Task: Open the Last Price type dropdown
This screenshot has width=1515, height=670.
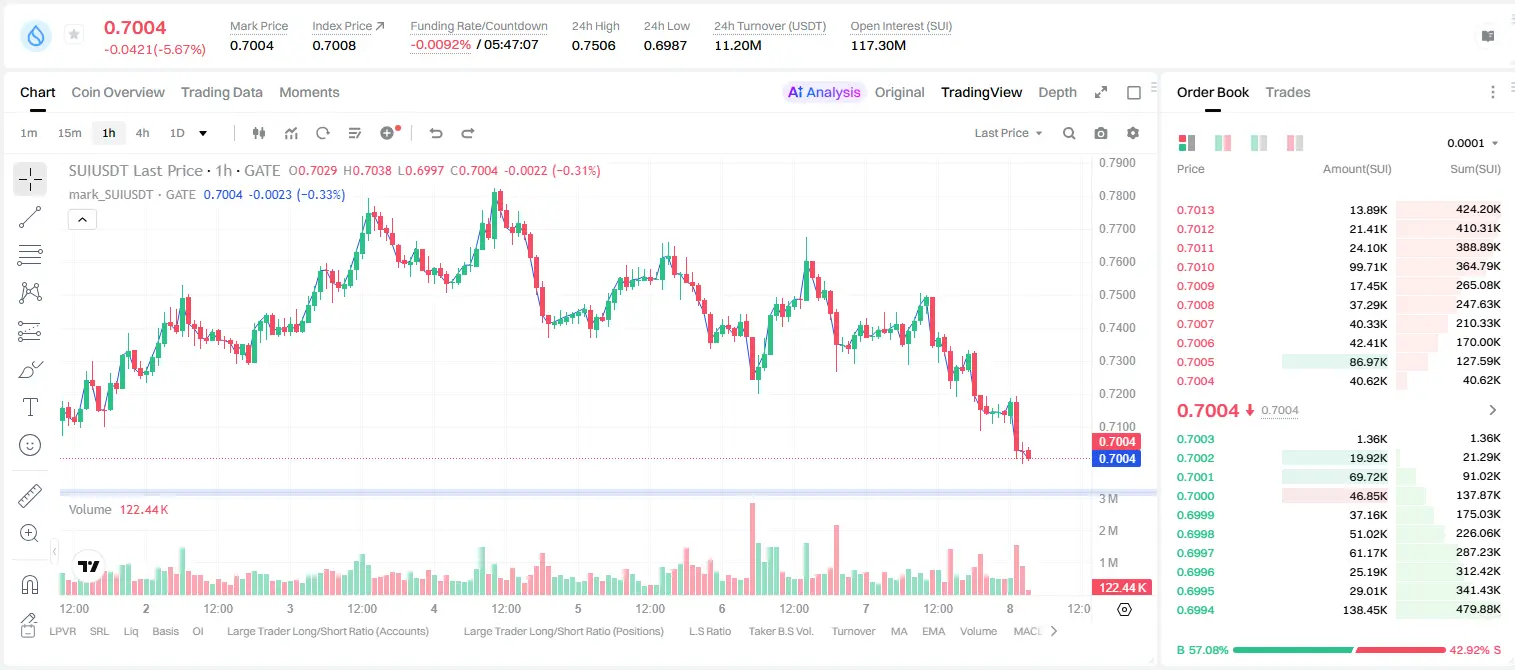Action: (1008, 133)
